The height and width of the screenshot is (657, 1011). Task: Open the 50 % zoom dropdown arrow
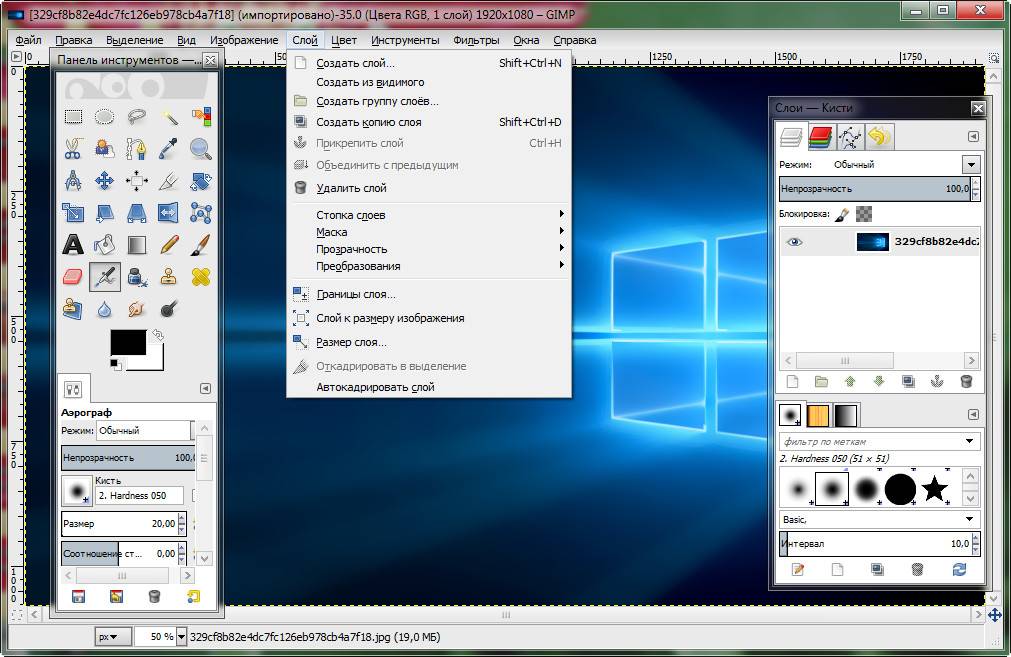point(181,636)
